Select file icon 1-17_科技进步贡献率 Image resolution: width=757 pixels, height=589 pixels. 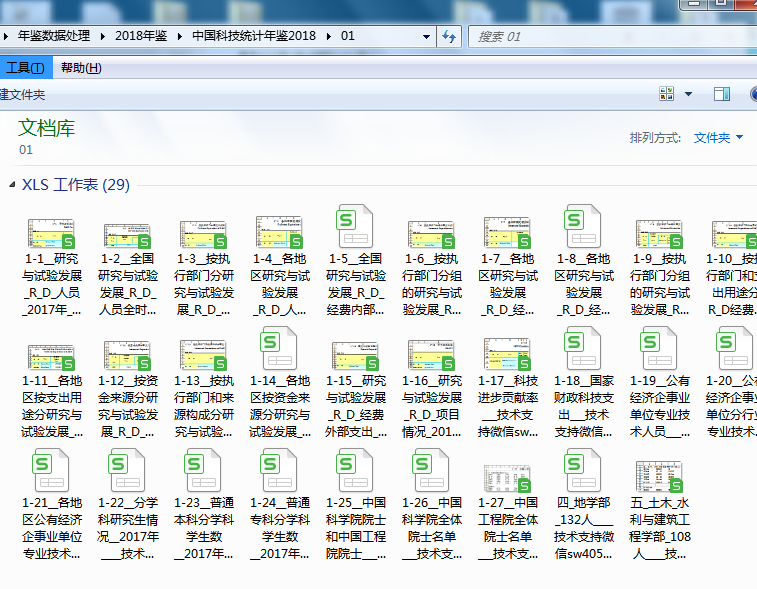coord(507,354)
